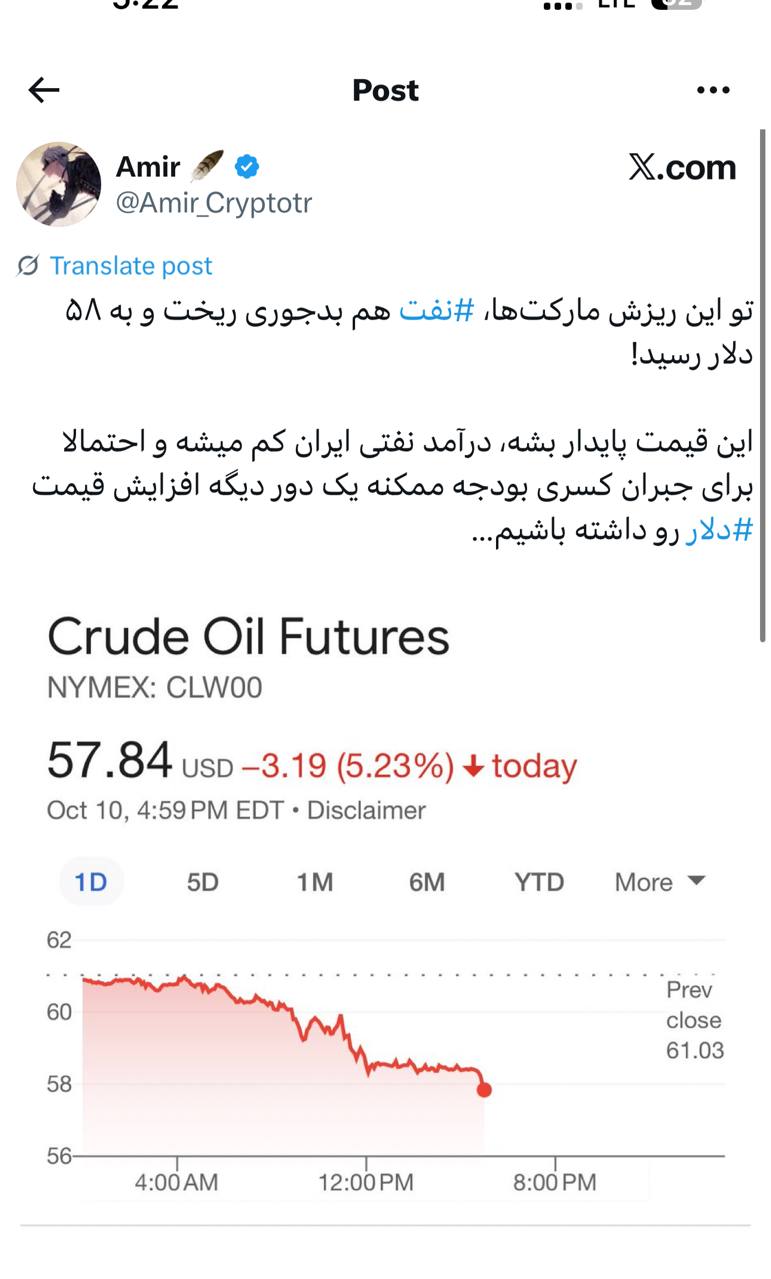Image resolution: width=771 pixels, height=1279 pixels.
Task: Tap the #نفت hashtag
Action: tap(427, 311)
